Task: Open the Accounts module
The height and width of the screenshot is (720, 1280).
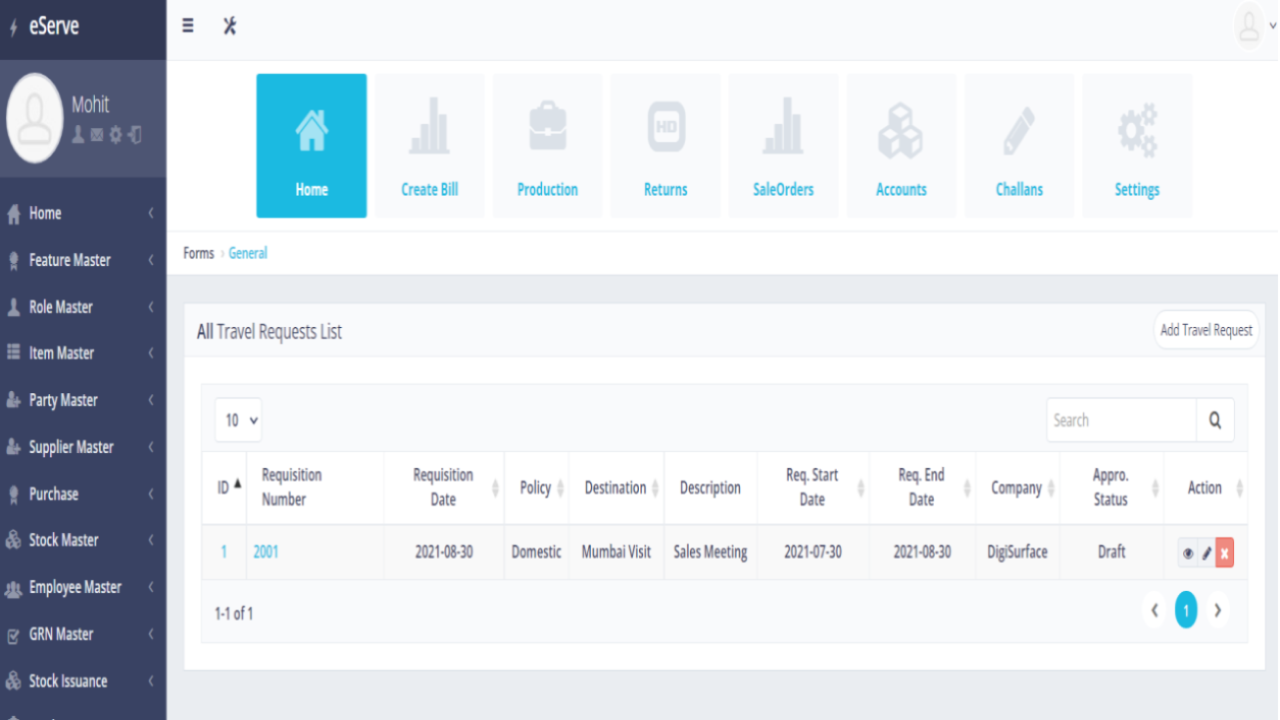Action: [x=901, y=145]
